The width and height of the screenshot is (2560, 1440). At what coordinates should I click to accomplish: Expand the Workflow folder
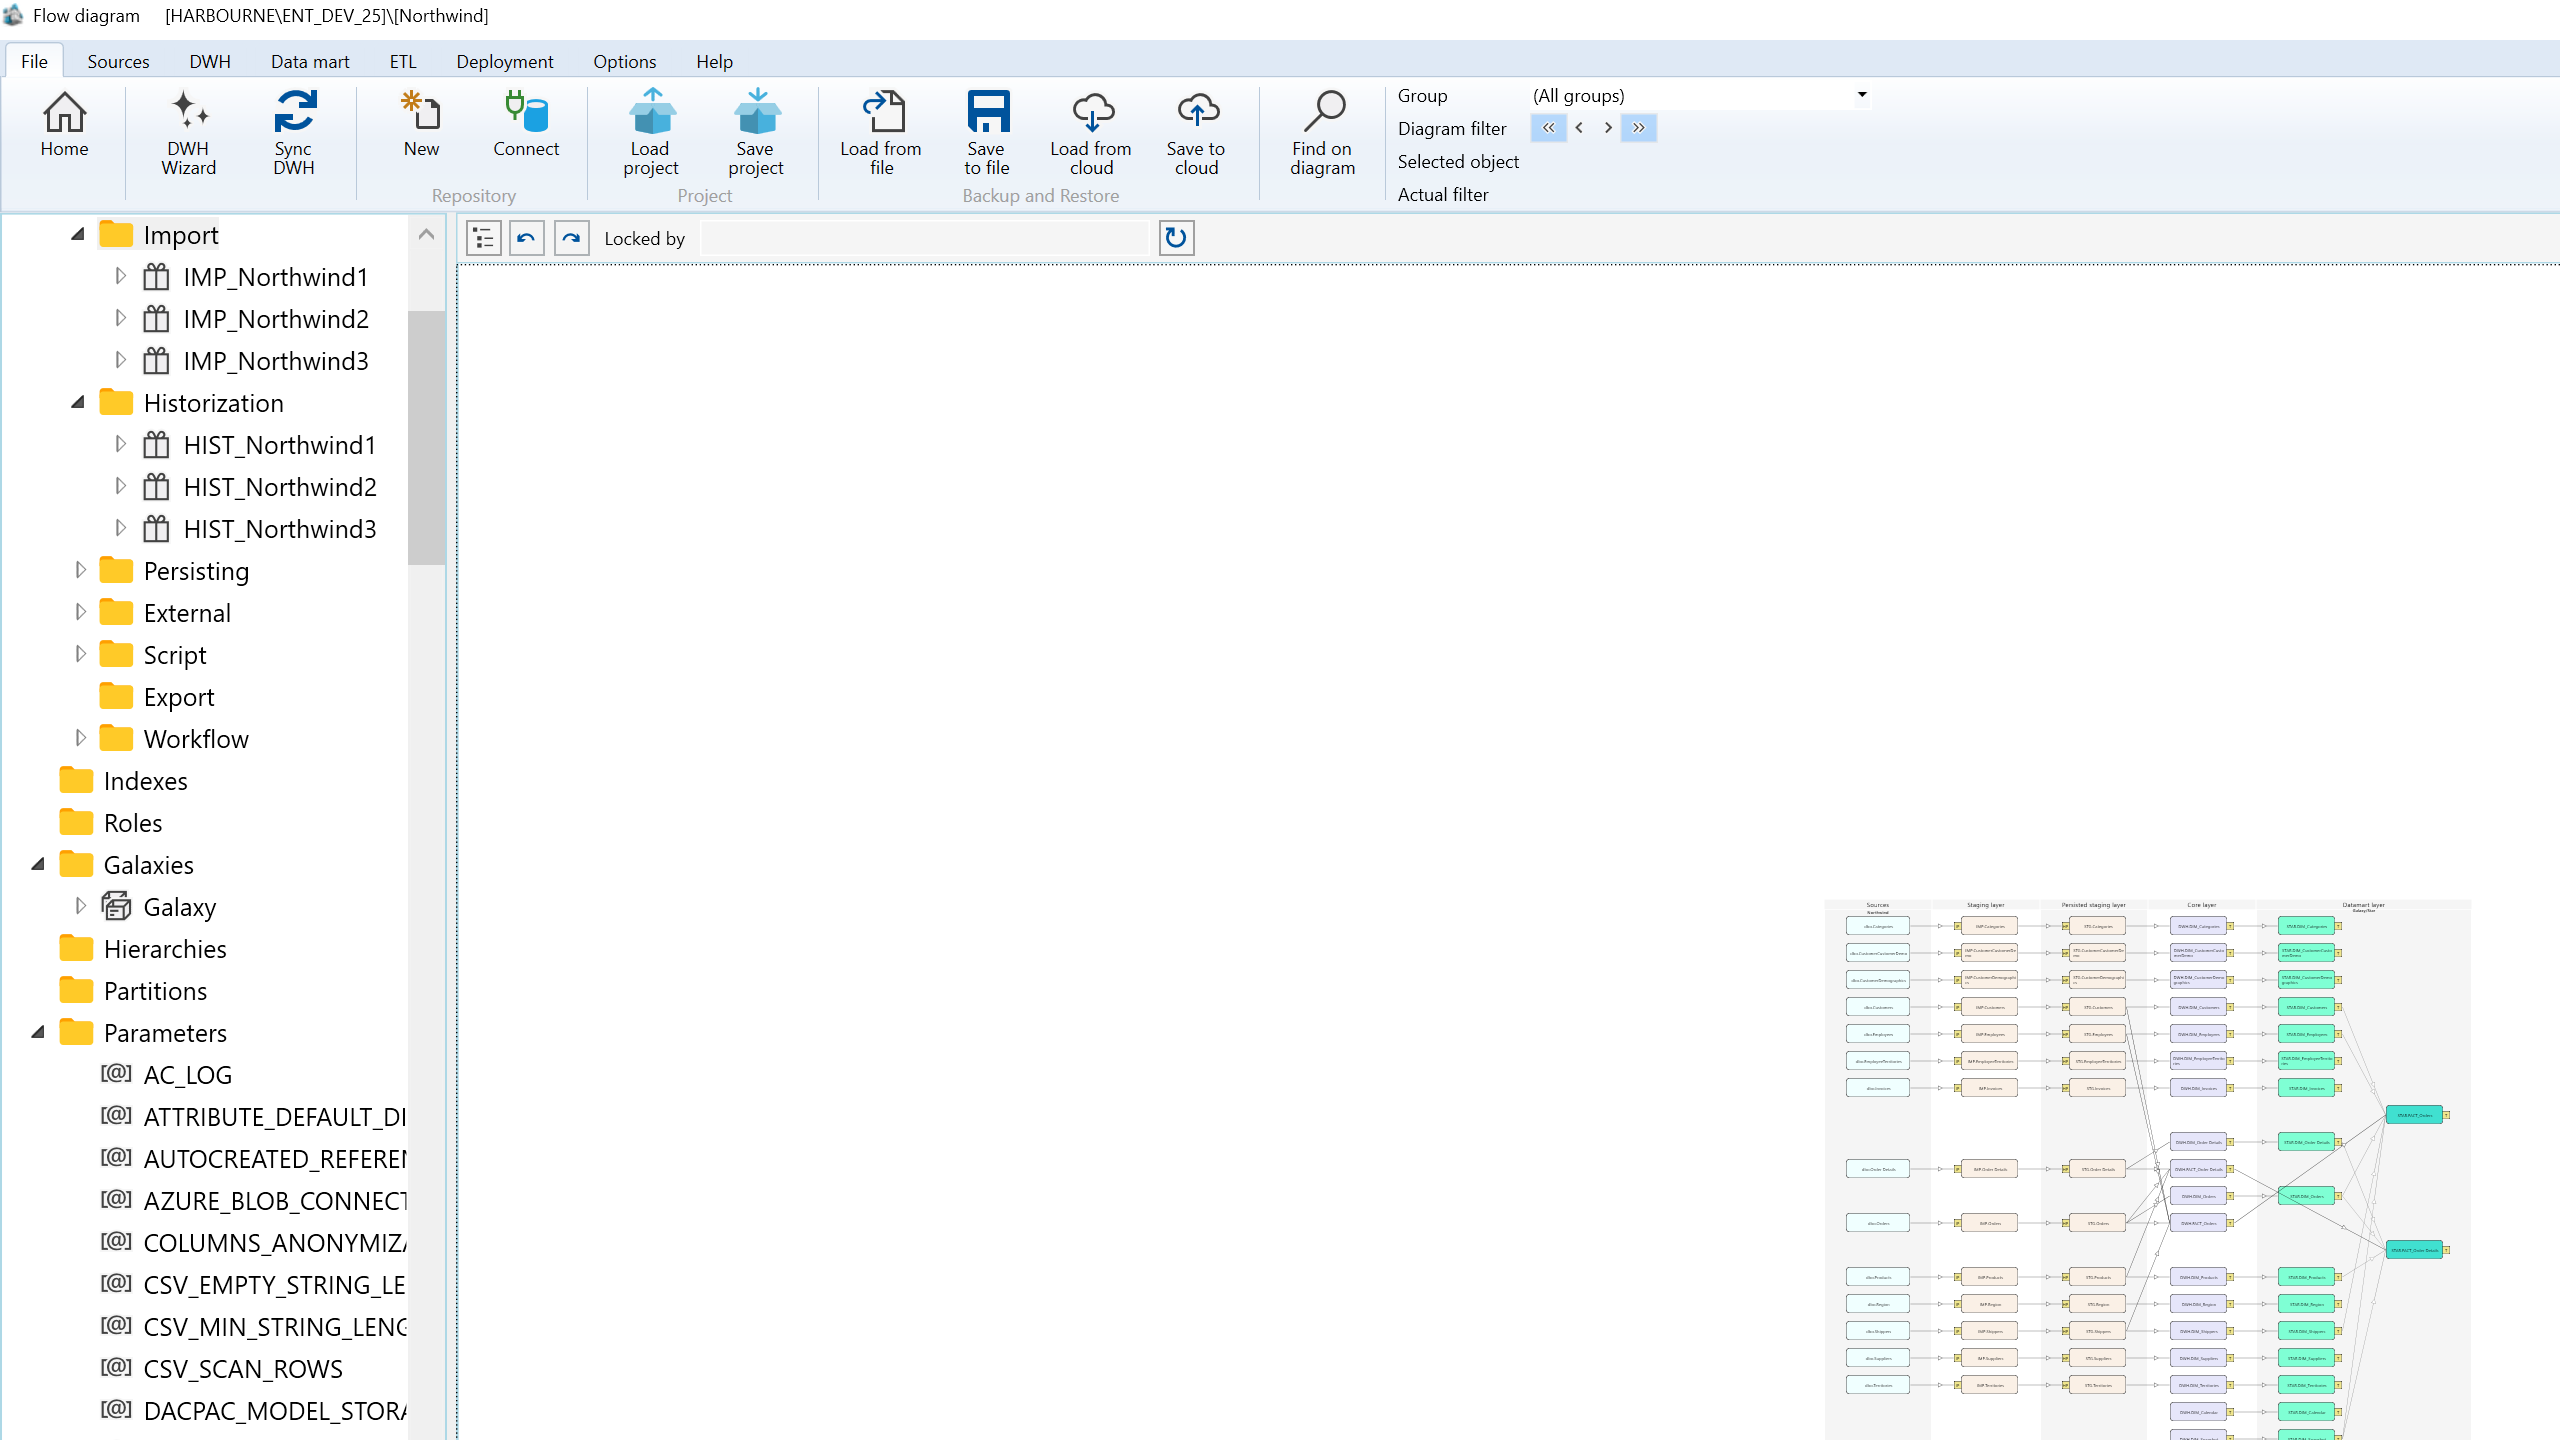pyautogui.click(x=81, y=738)
